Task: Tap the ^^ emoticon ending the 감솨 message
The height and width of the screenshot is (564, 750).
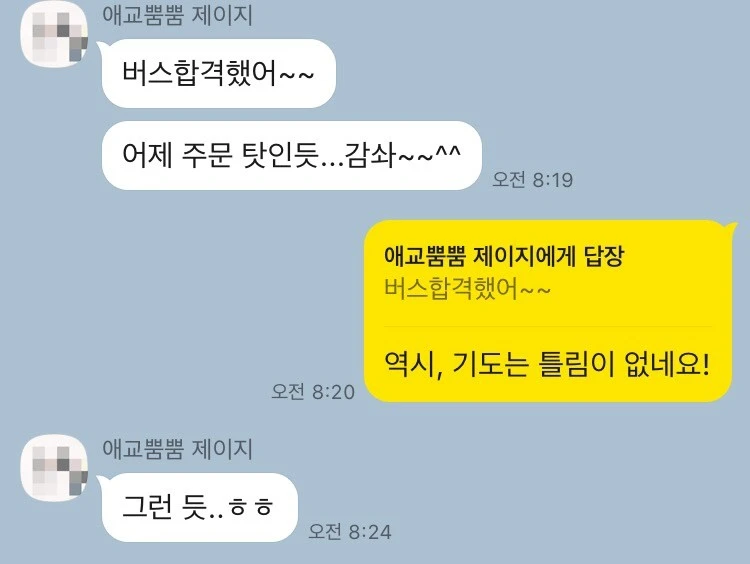Action: point(448,153)
